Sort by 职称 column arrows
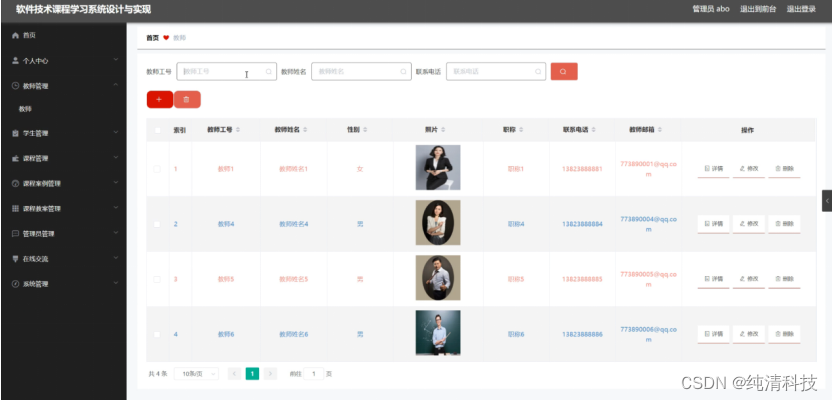The width and height of the screenshot is (833, 401). [x=521, y=130]
